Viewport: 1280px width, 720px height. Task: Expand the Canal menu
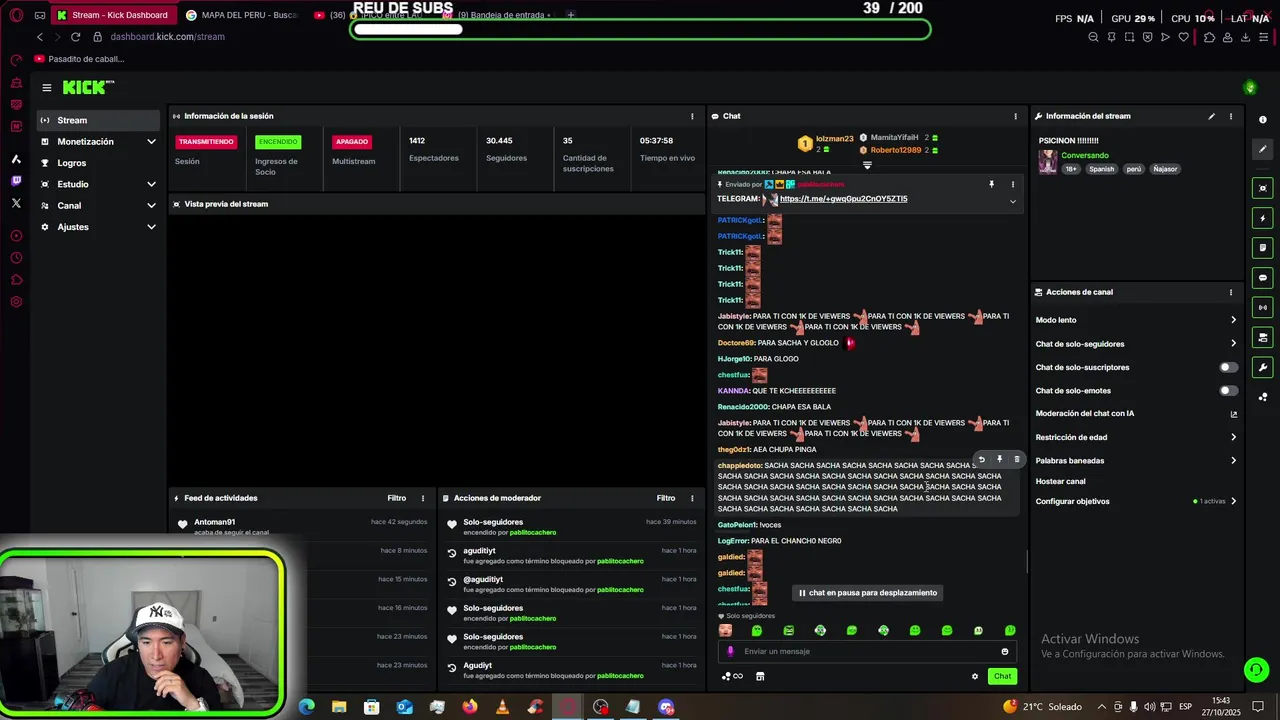click(98, 206)
